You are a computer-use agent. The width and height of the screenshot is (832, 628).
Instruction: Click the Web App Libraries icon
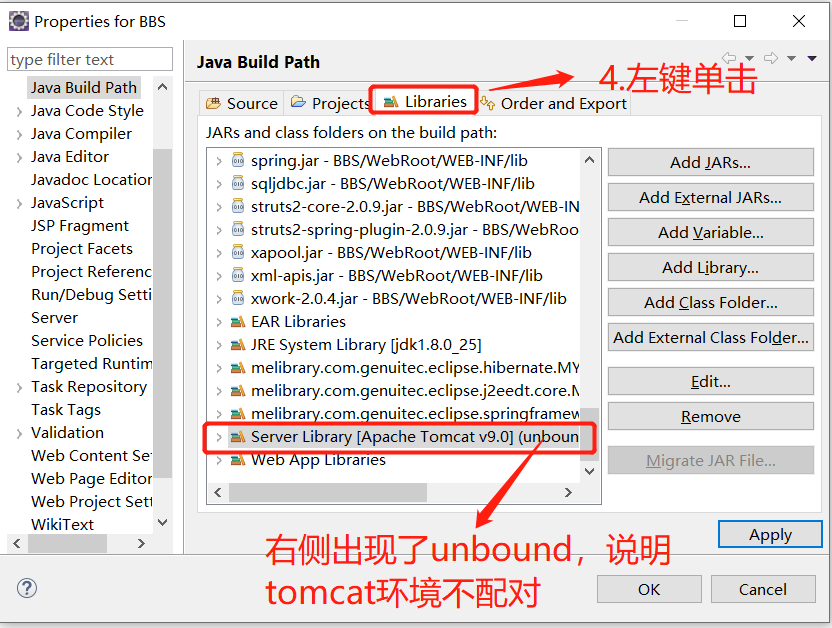pos(238,460)
